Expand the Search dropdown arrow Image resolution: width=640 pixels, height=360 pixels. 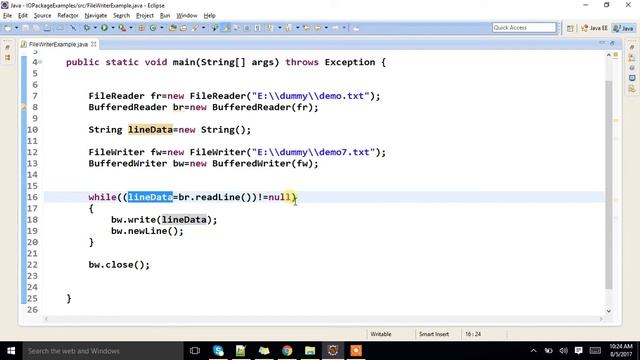click(x=203, y=28)
